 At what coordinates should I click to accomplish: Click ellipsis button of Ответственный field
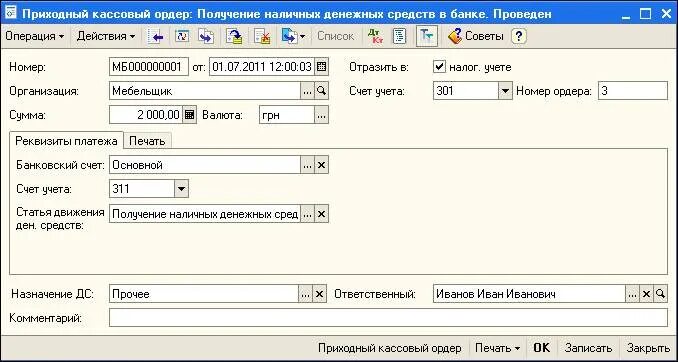(x=632, y=294)
